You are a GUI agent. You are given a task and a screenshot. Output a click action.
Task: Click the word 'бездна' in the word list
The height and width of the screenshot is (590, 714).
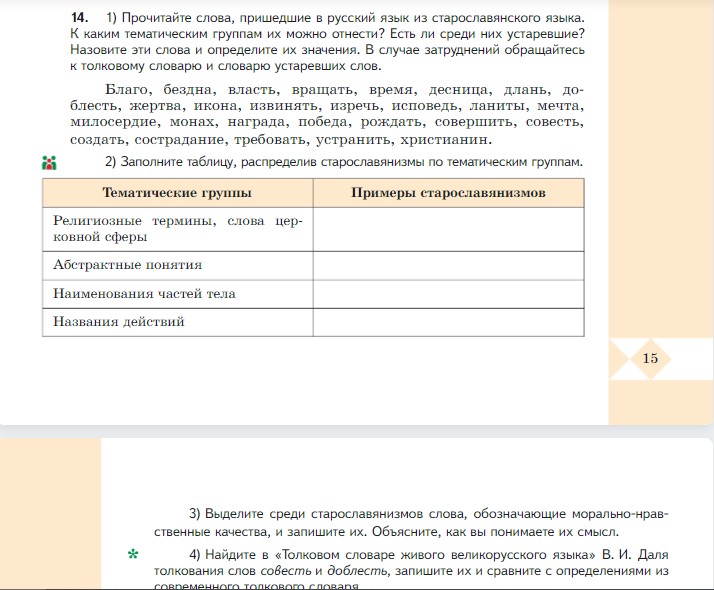coord(187,90)
